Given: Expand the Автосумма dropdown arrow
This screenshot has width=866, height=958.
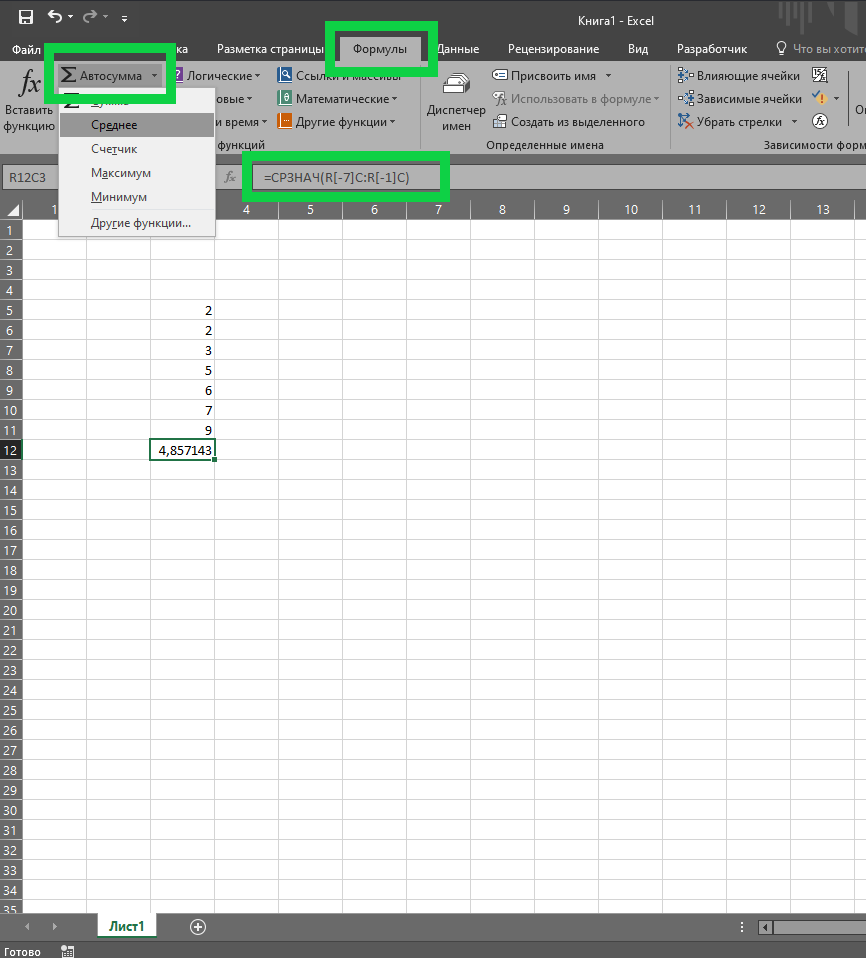Looking at the screenshot, I should [155, 76].
